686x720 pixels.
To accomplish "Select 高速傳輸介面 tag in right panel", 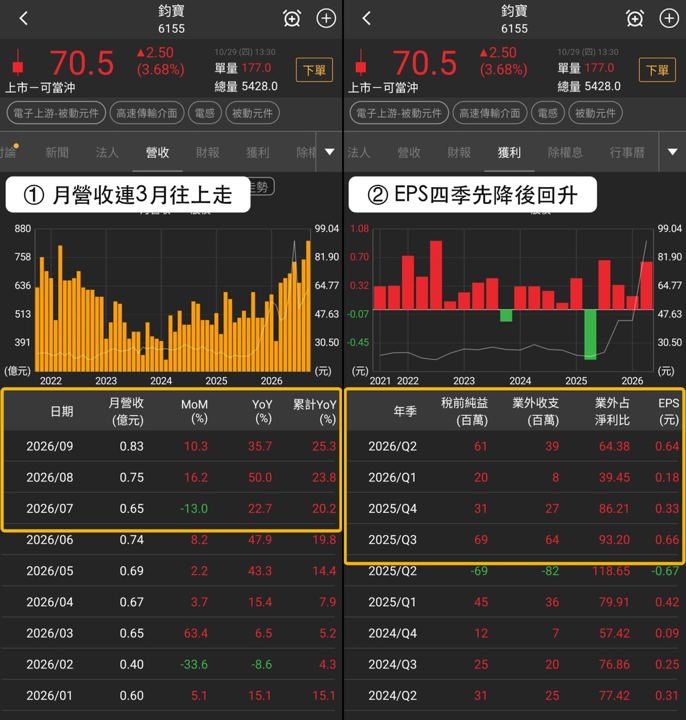I will [490, 113].
